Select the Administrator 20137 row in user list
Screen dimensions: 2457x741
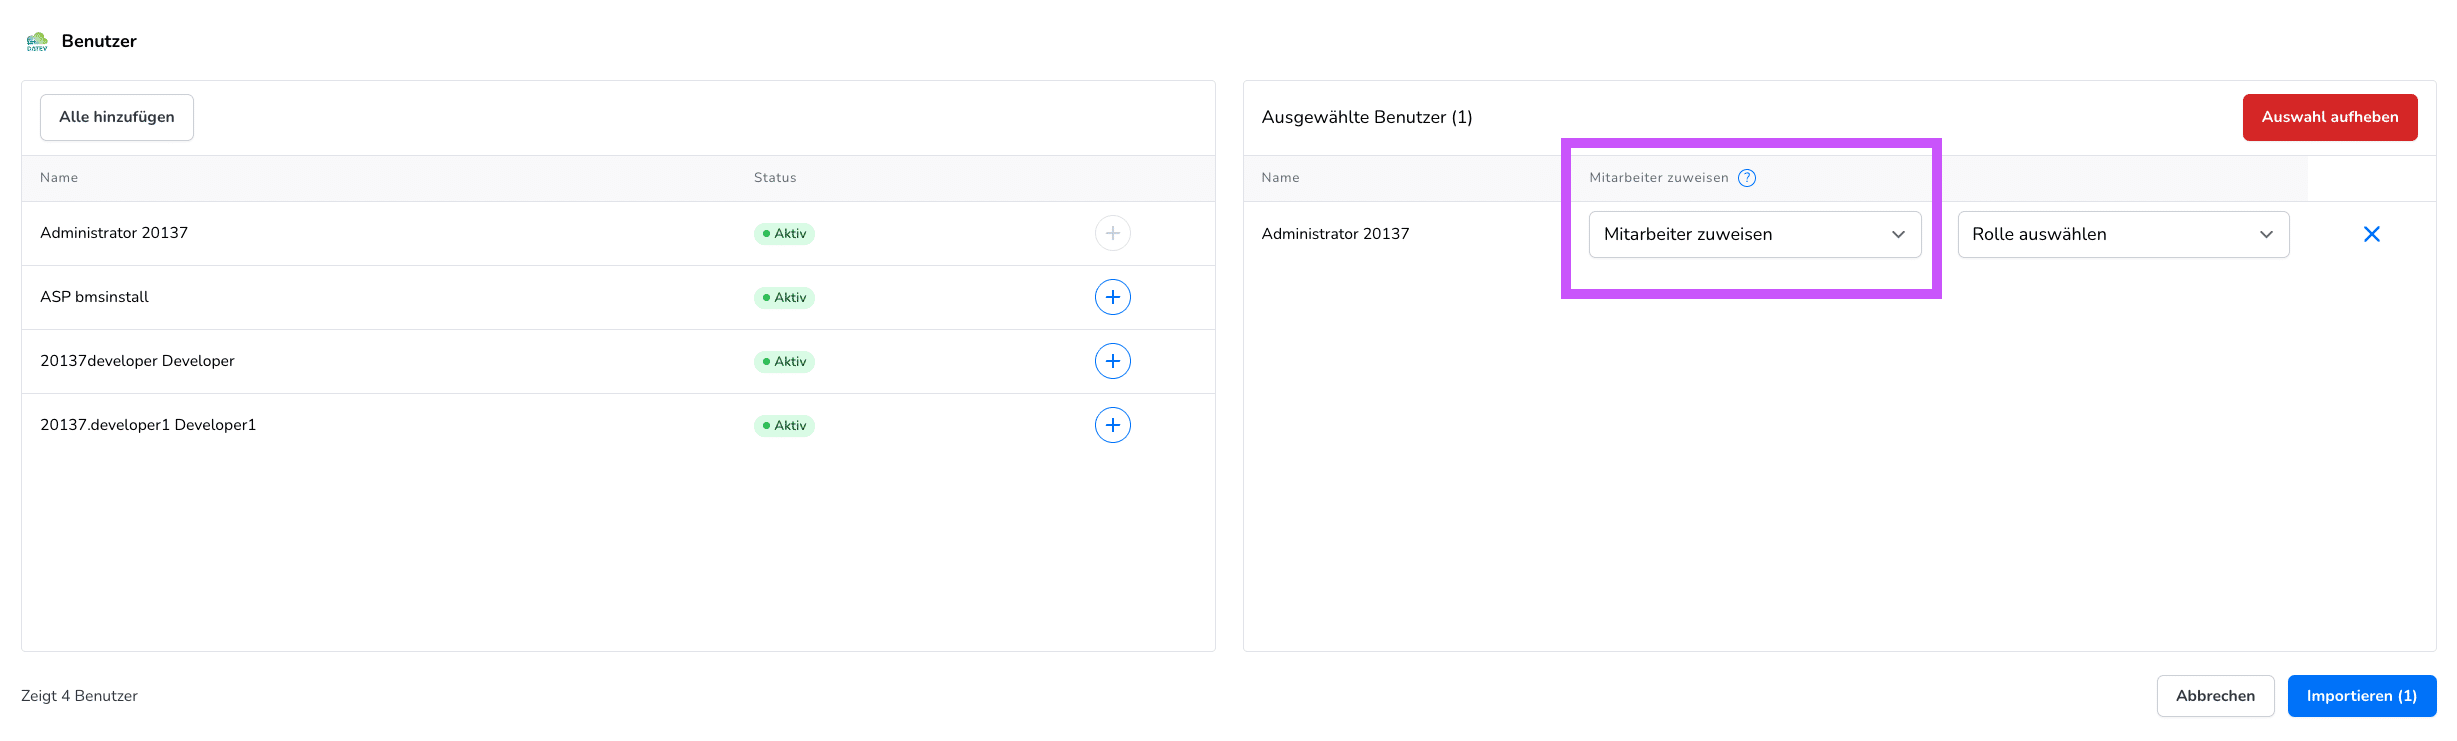[x=114, y=233]
